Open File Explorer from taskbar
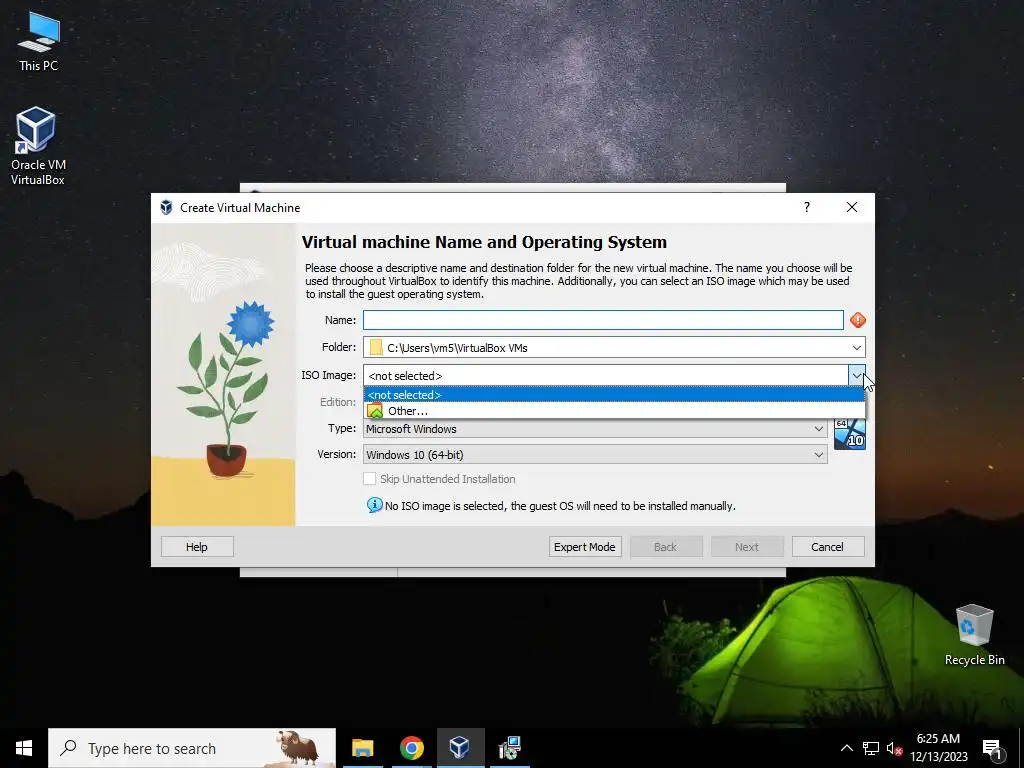Screen dimensions: 1024x768 click(362, 748)
